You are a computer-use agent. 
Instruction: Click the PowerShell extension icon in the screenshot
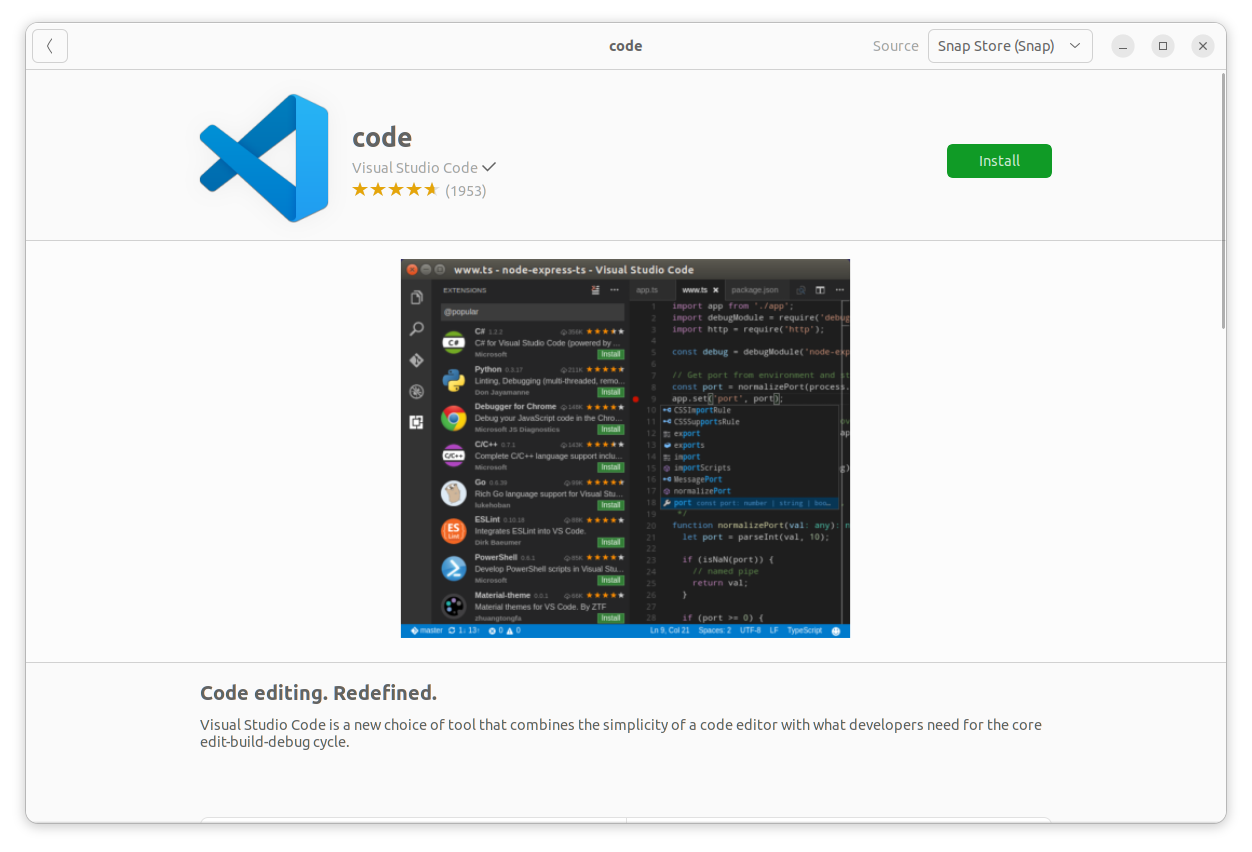tap(454, 568)
